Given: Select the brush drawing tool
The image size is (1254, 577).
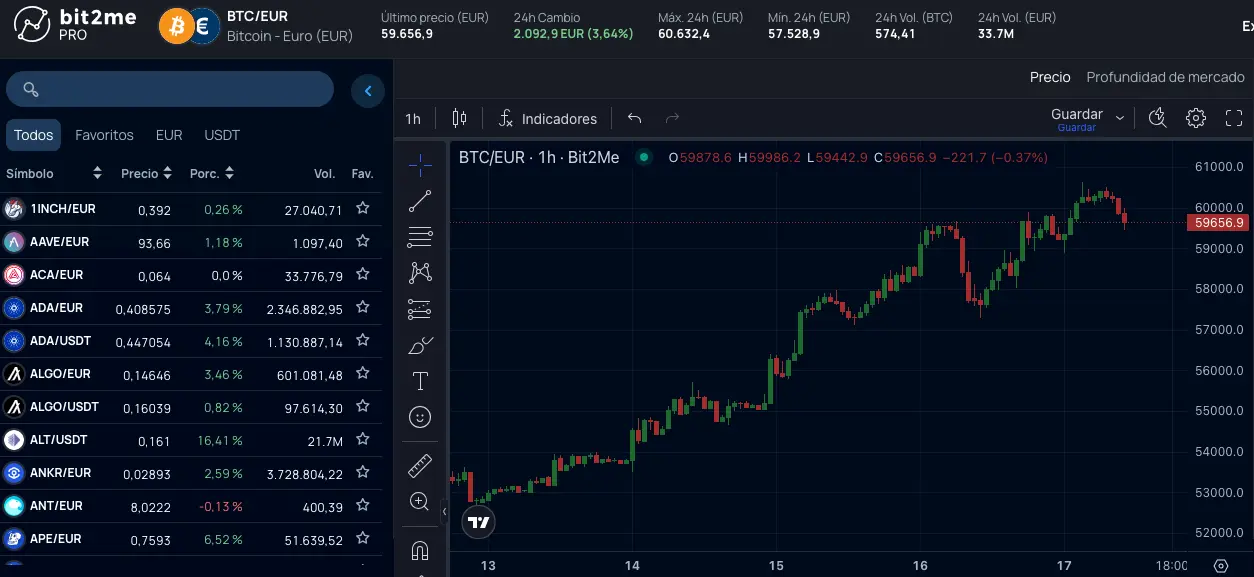Looking at the screenshot, I should (420, 346).
